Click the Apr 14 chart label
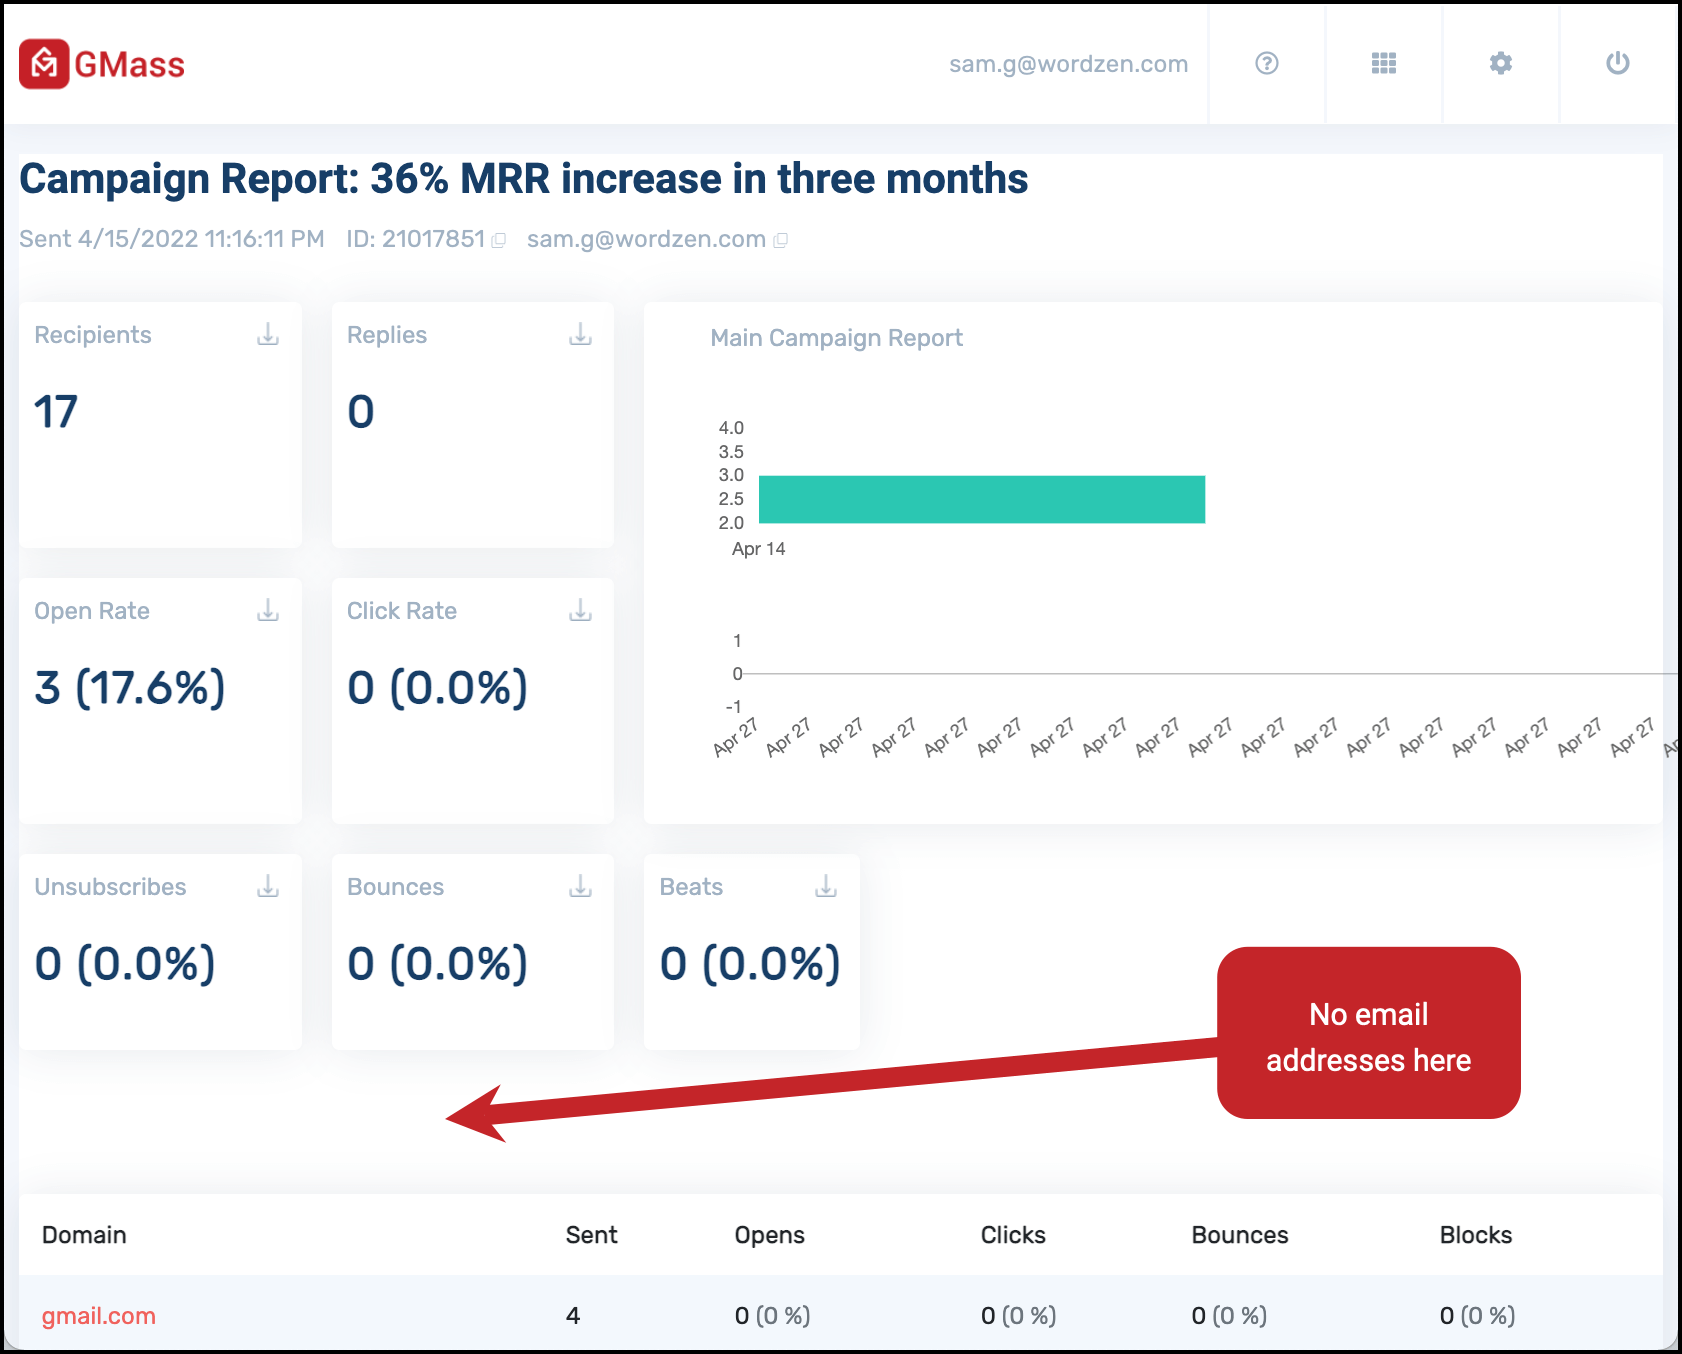 758,549
